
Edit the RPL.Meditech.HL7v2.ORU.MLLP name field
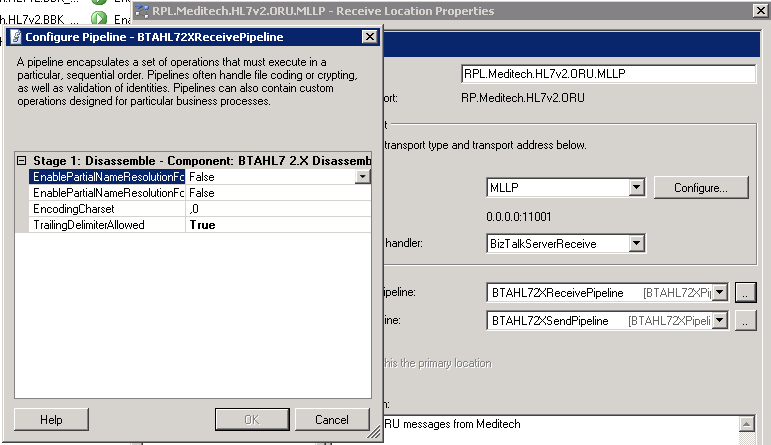608,74
